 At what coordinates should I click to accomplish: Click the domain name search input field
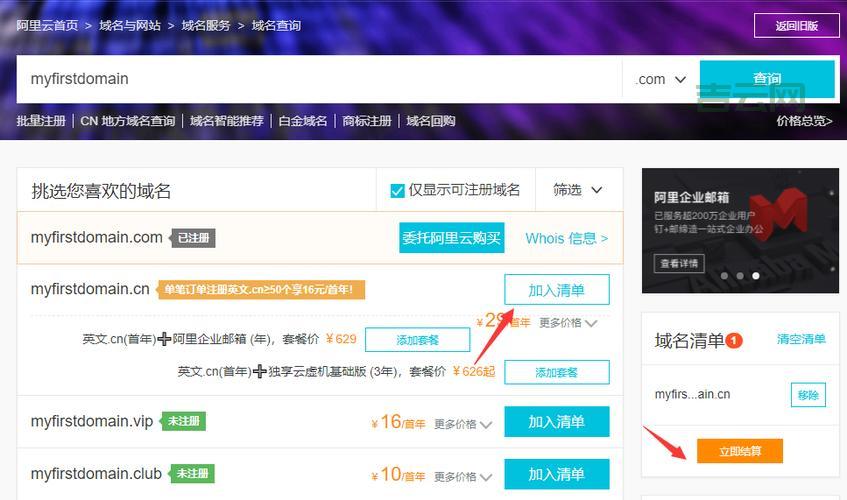pos(320,79)
